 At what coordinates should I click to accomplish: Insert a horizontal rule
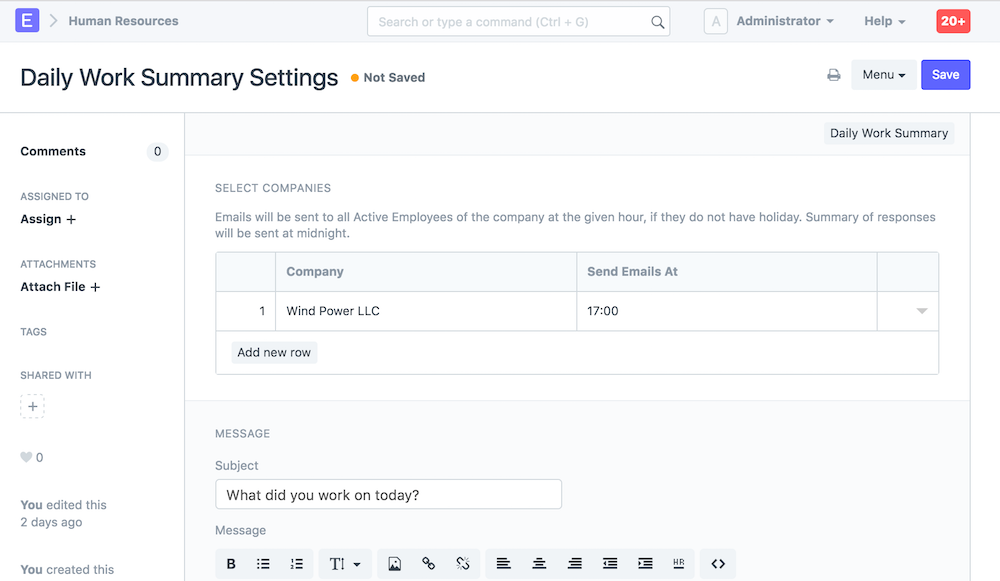pyautogui.click(x=679, y=564)
